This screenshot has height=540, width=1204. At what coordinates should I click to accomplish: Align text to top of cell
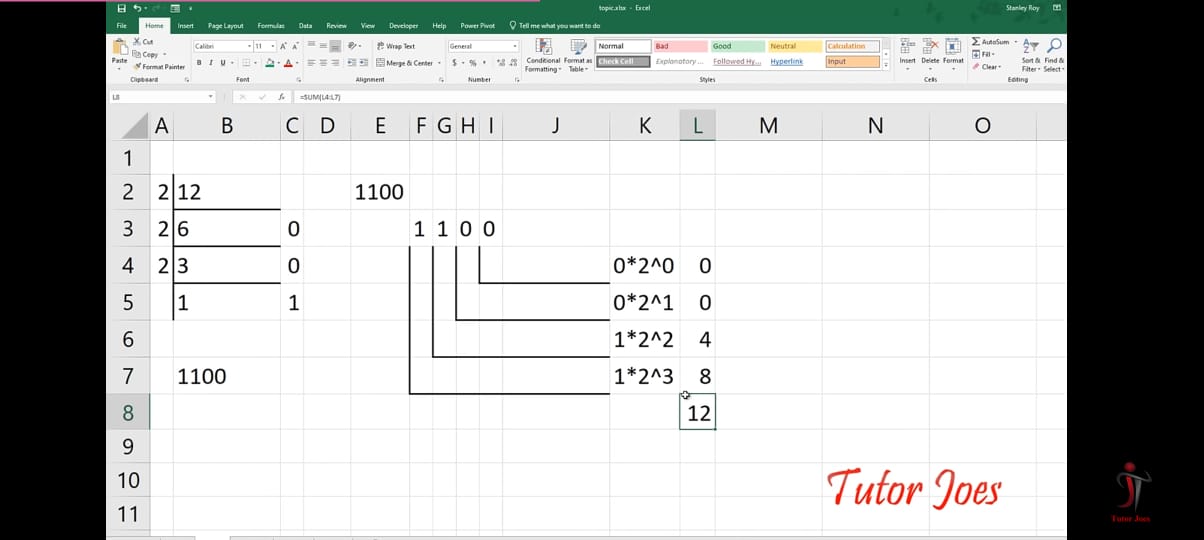click(x=312, y=46)
